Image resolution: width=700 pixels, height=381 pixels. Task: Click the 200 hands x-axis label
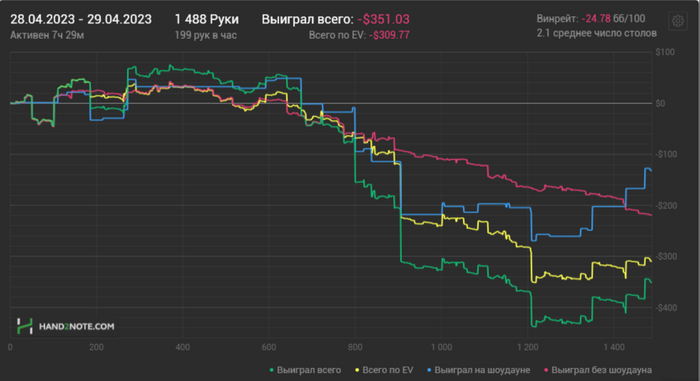point(96,347)
